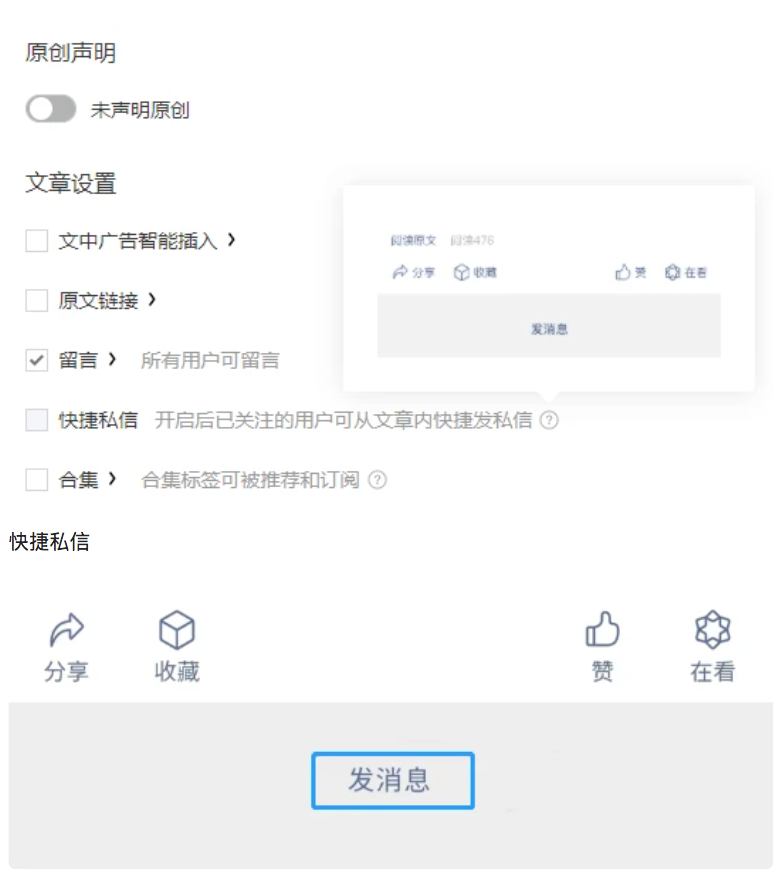Click 阅读原文 link in the preview

pos(414,240)
